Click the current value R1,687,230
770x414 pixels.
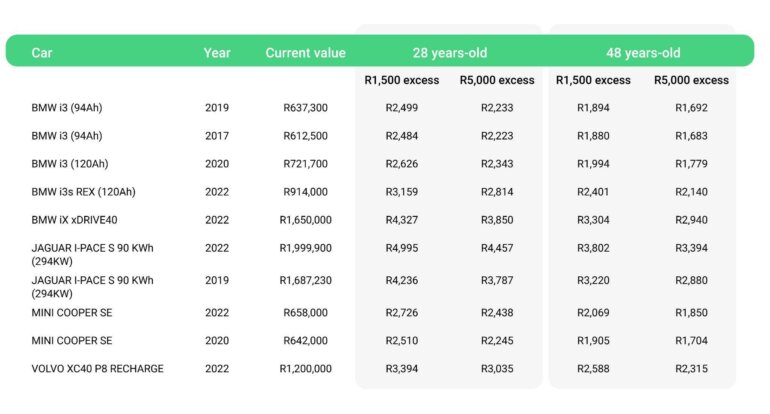tap(305, 280)
